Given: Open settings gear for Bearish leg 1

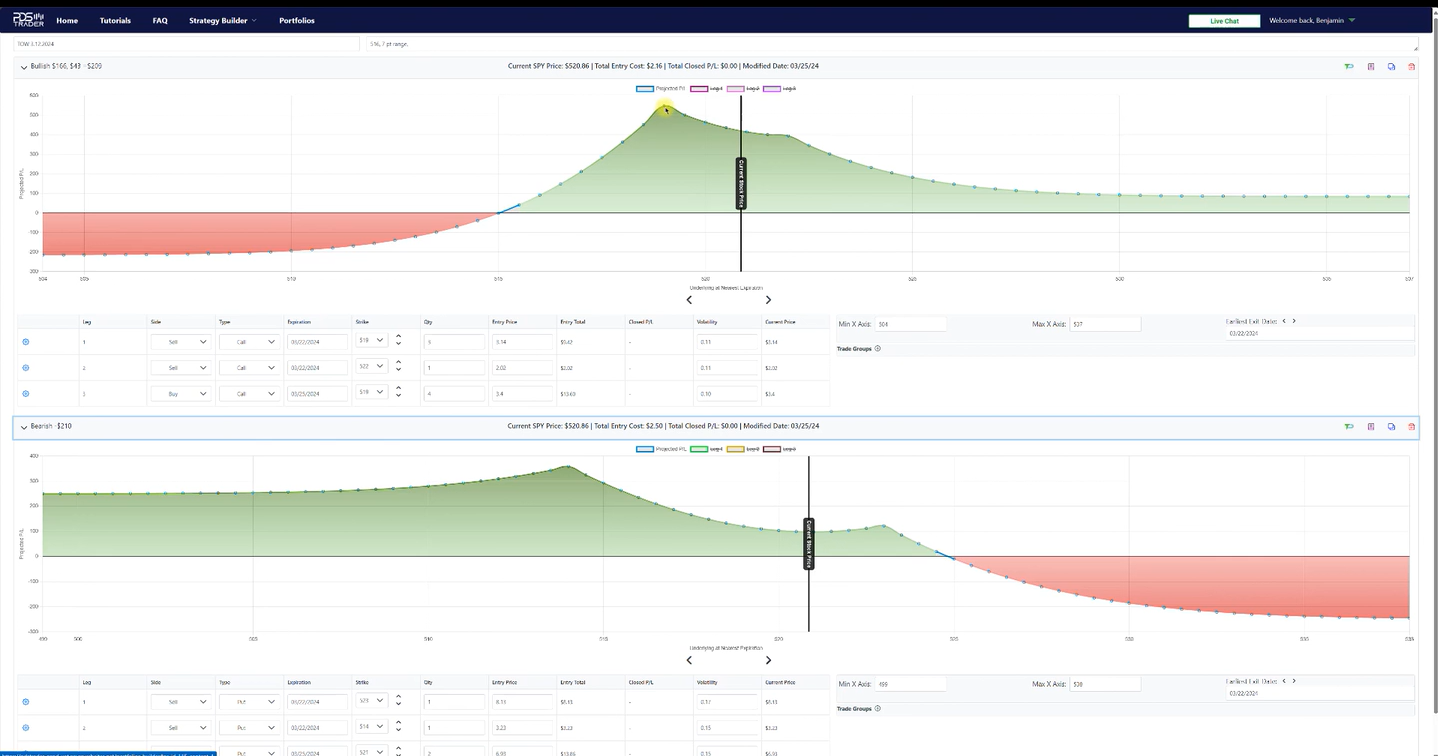Looking at the screenshot, I should click(26, 702).
